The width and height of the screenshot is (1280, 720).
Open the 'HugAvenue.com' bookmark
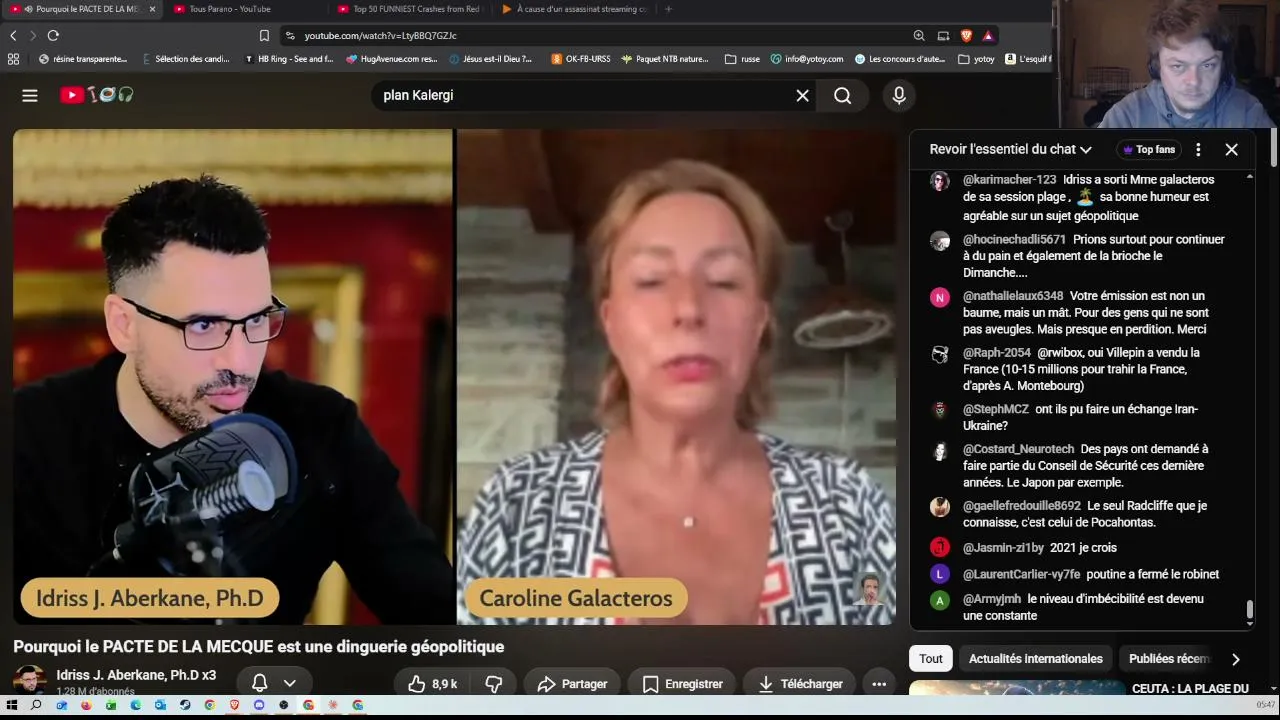pyautogui.click(x=392, y=59)
